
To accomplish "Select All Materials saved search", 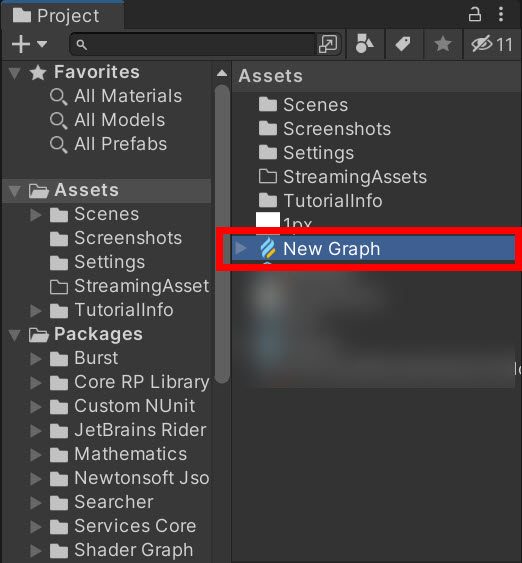I will click(128, 96).
